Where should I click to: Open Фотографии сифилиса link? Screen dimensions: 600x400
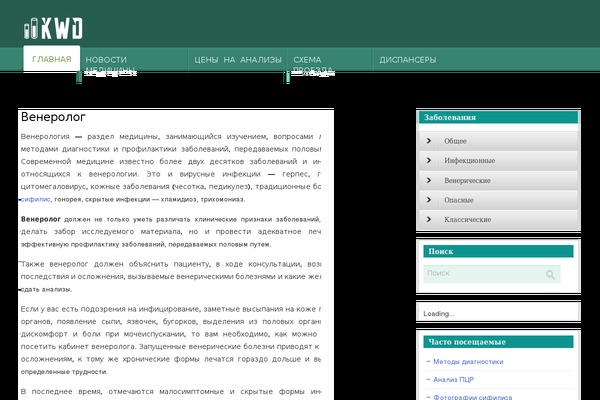coord(473,397)
